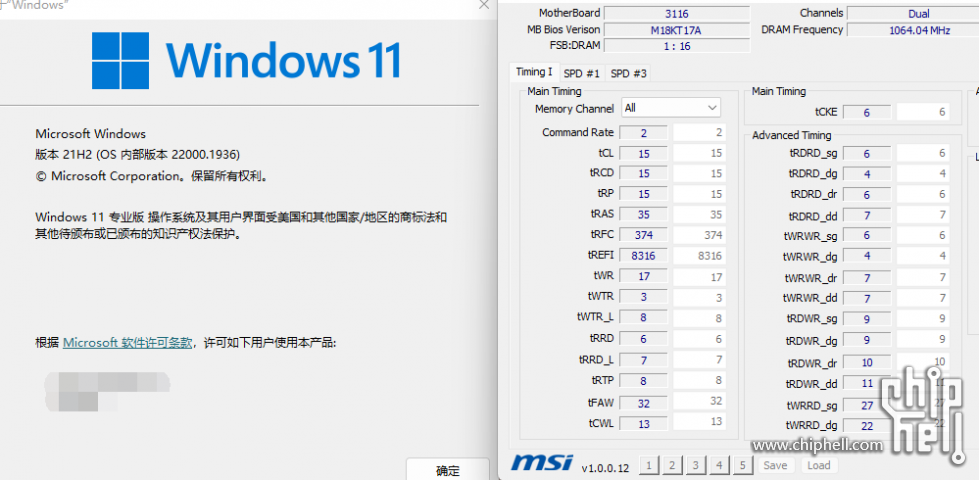The image size is (979, 480).
Task: Click the white tREFI input box showing 8316
Action: coord(699,256)
